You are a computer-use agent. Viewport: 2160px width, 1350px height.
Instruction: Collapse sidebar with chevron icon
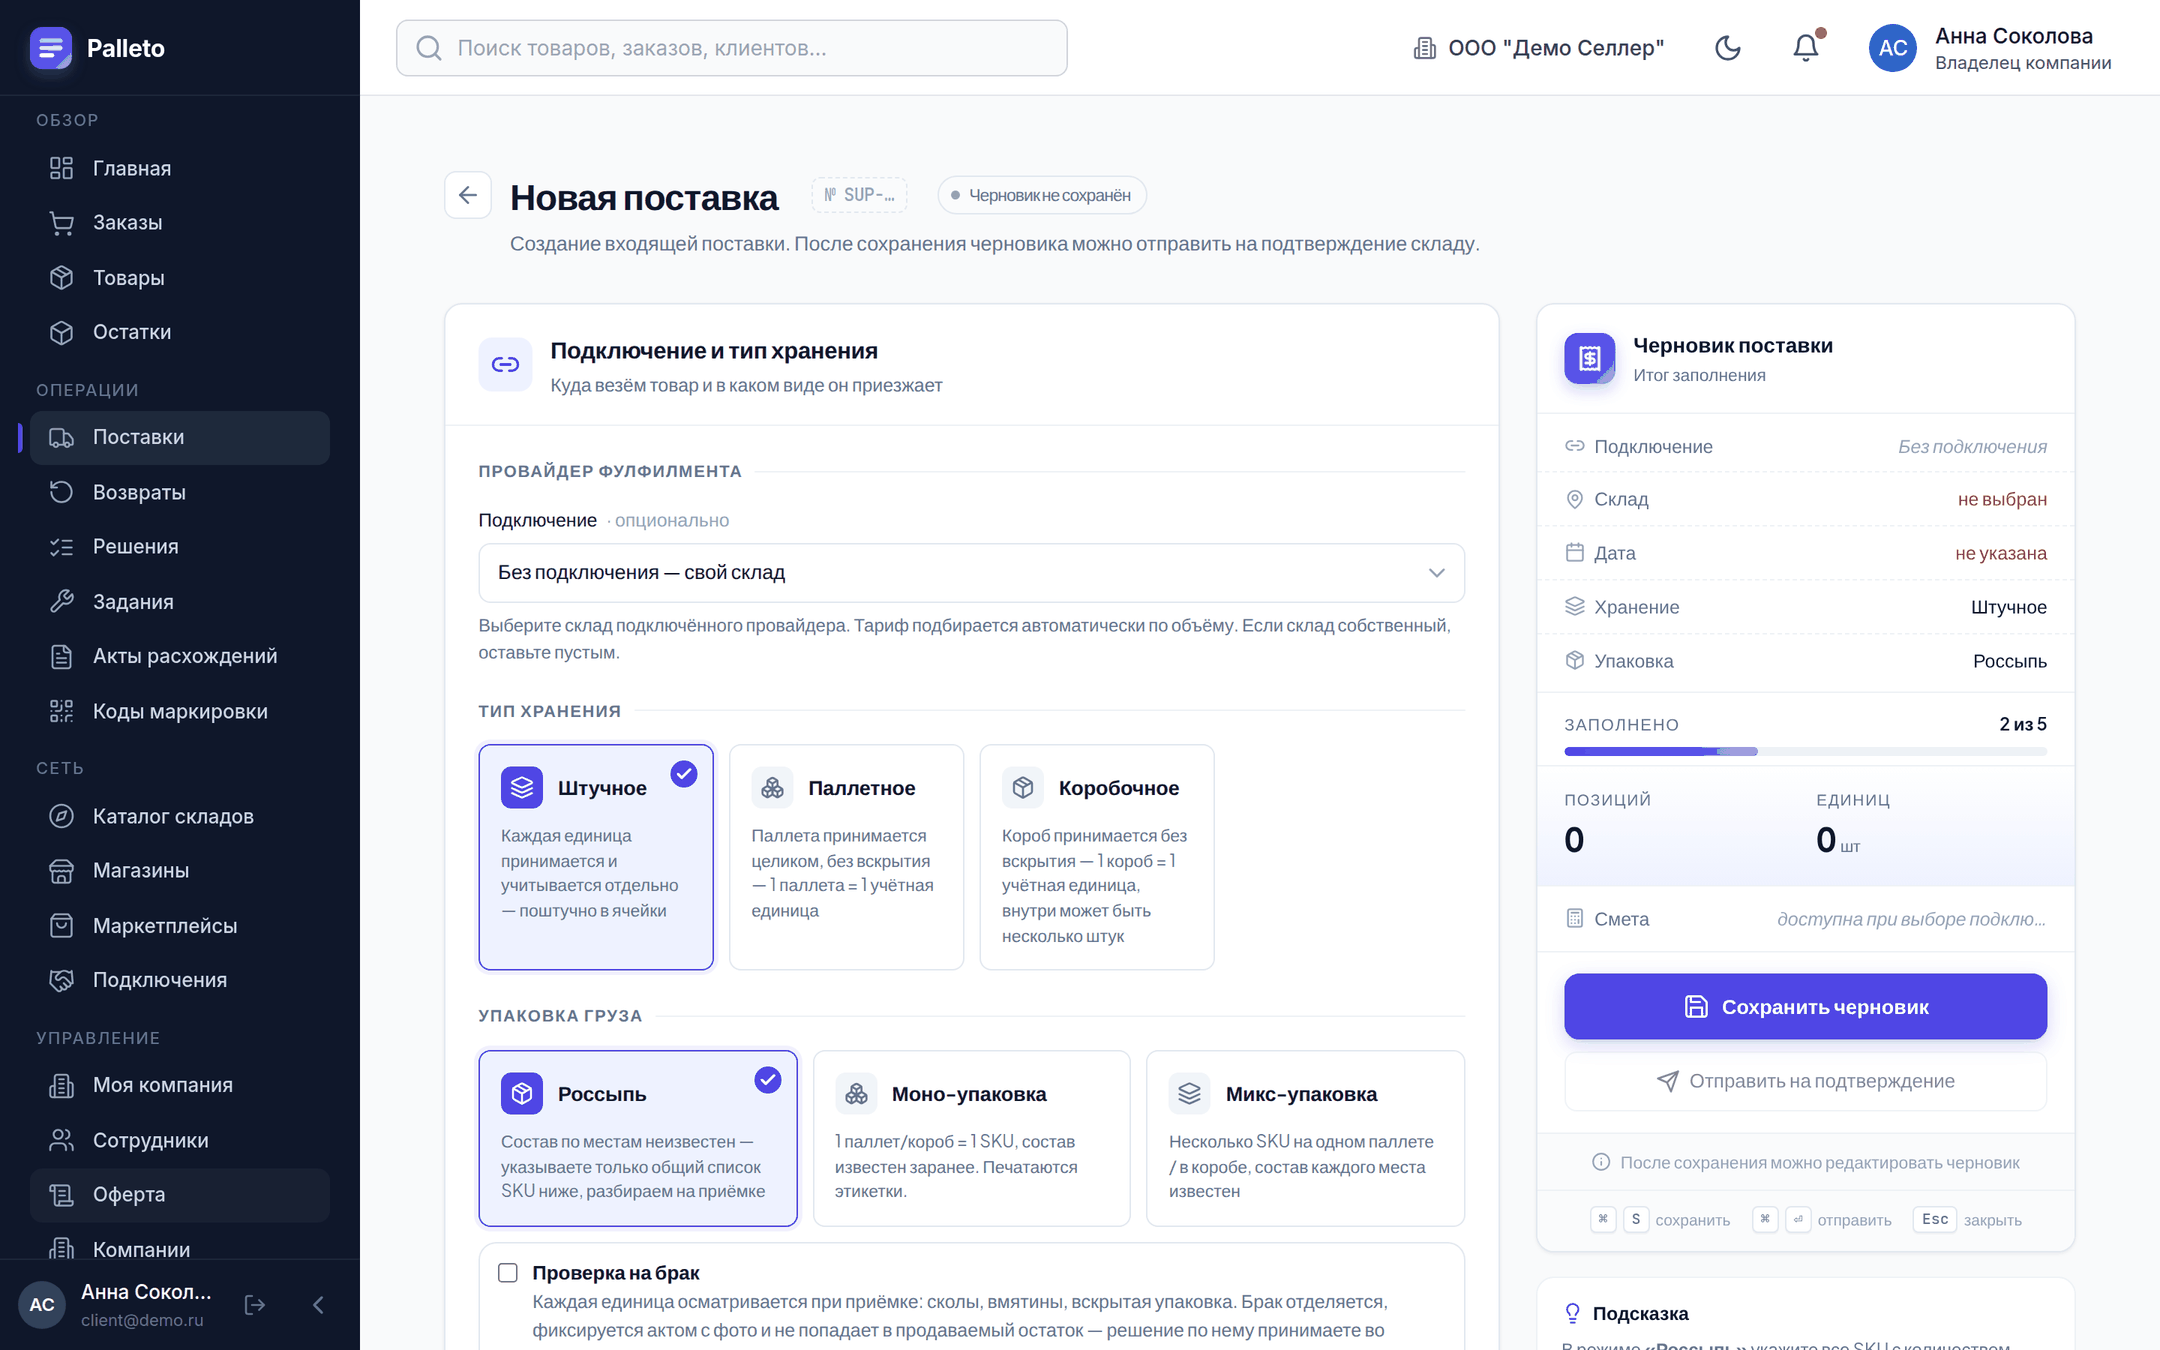pos(318,1304)
